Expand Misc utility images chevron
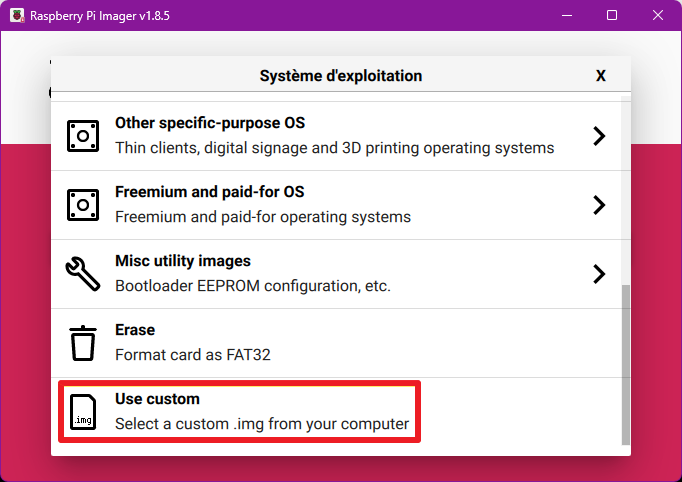 [599, 274]
